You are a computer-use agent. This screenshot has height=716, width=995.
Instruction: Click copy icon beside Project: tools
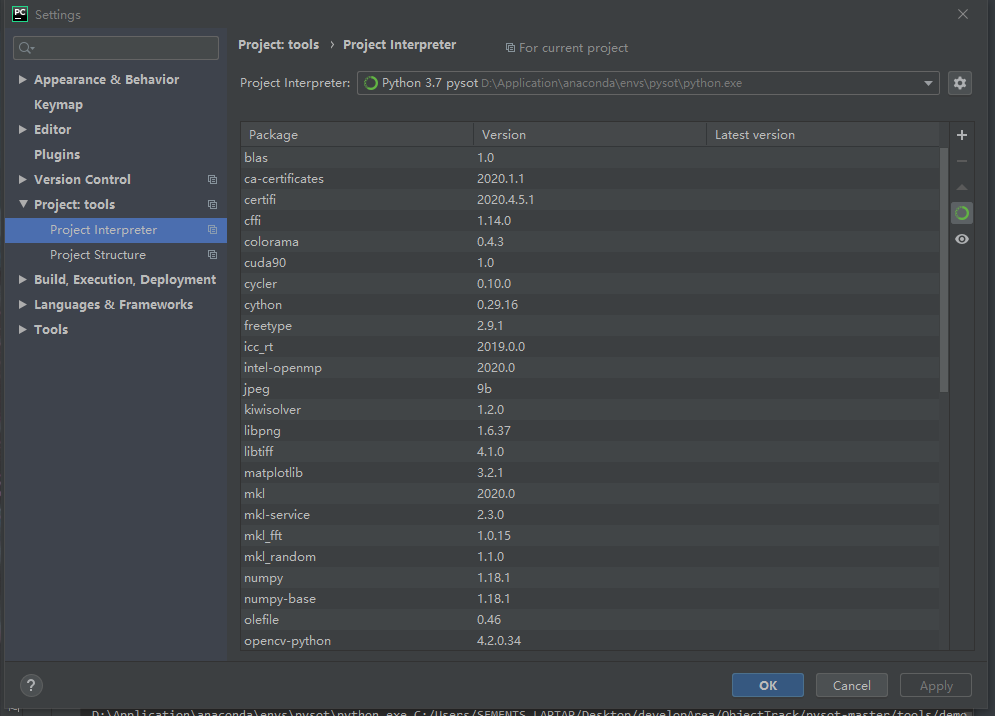(213, 204)
